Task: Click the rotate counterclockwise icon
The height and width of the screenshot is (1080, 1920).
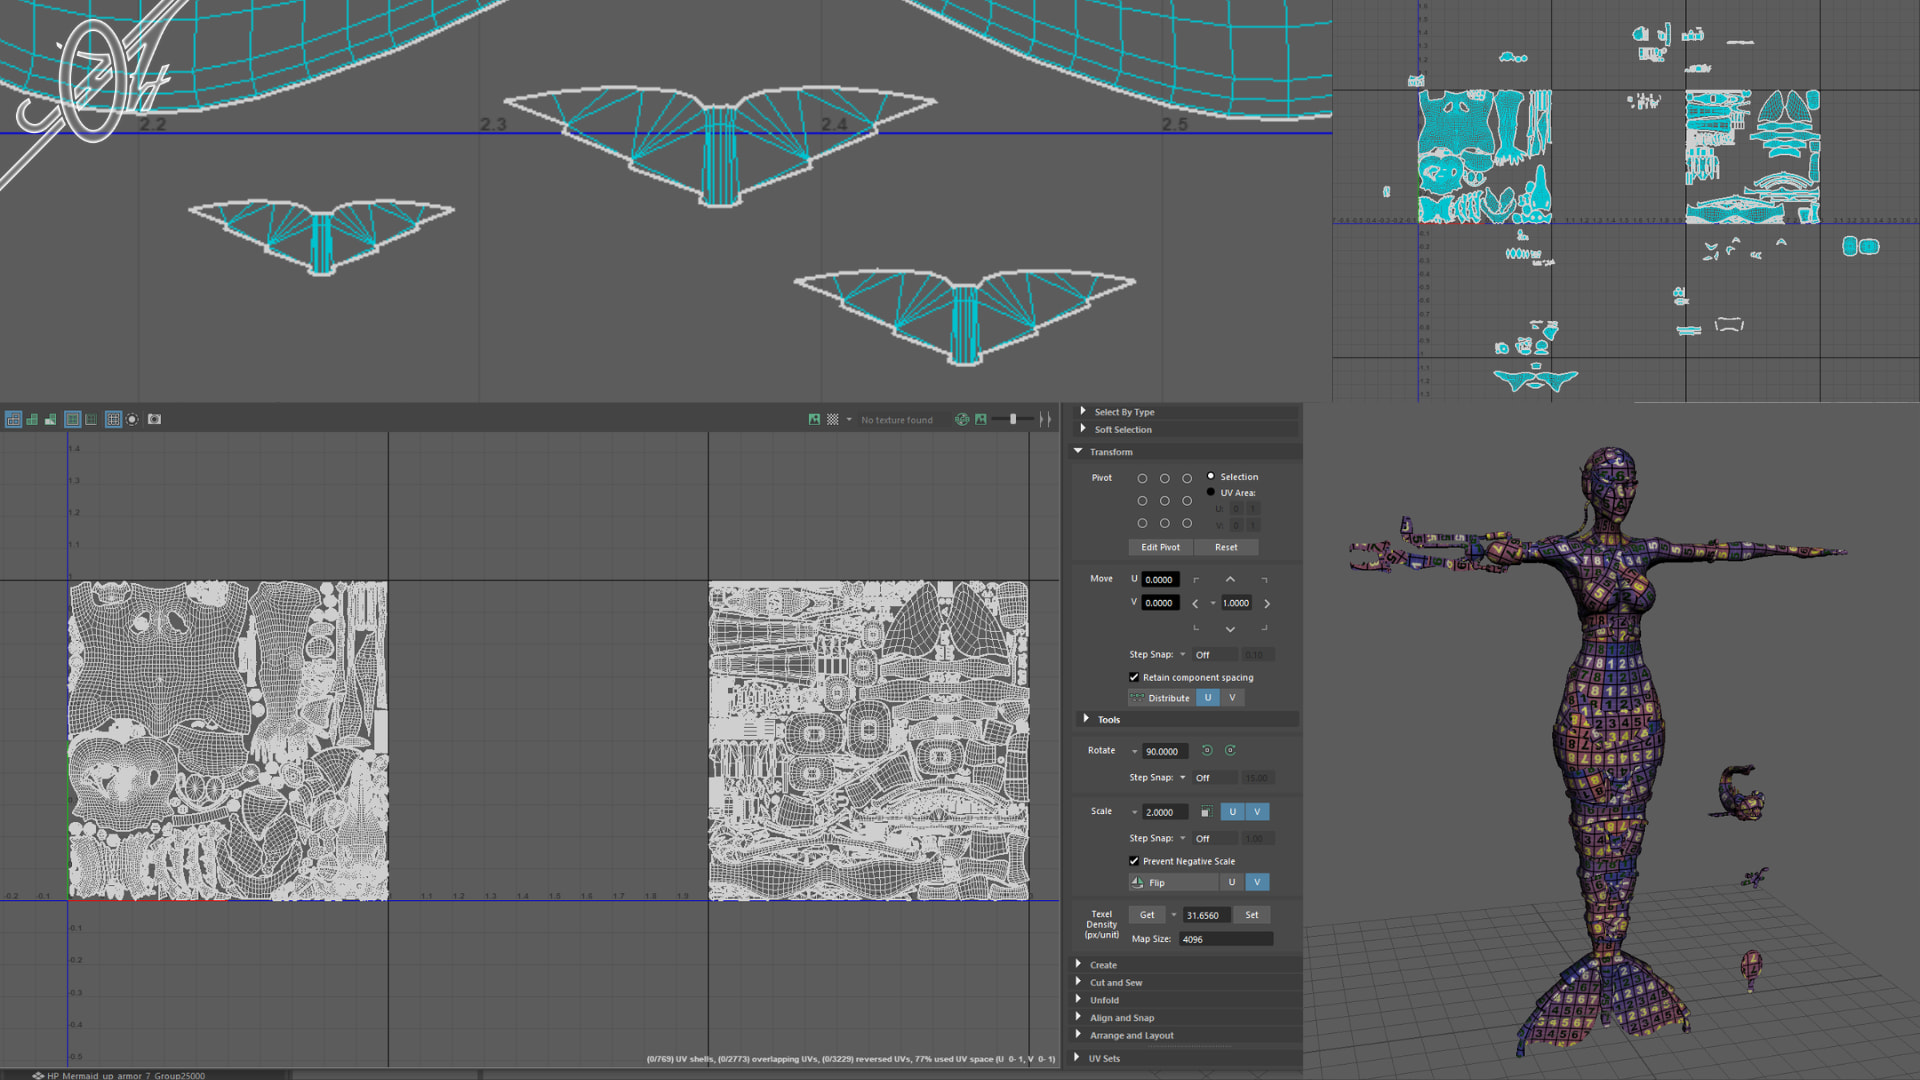Action: click(x=1207, y=750)
